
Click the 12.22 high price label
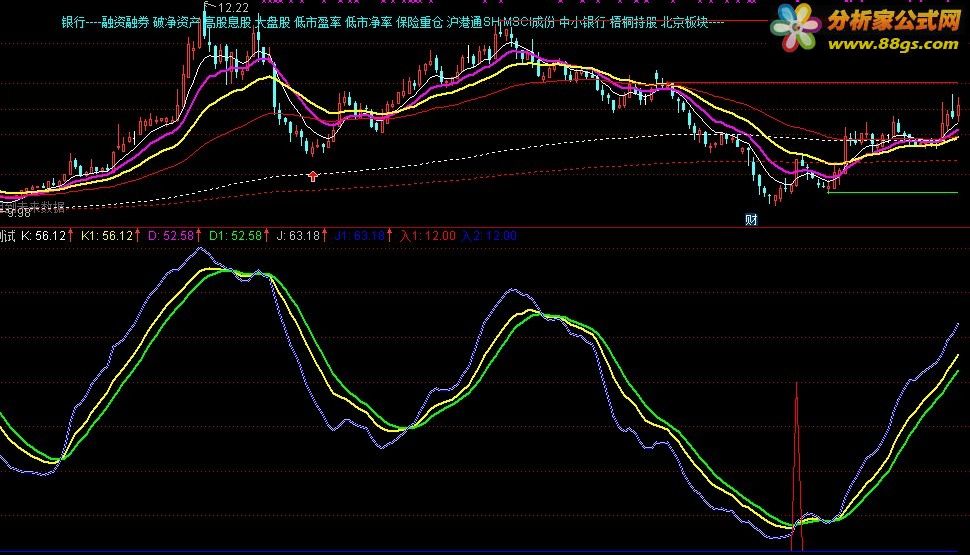[233, 8]
